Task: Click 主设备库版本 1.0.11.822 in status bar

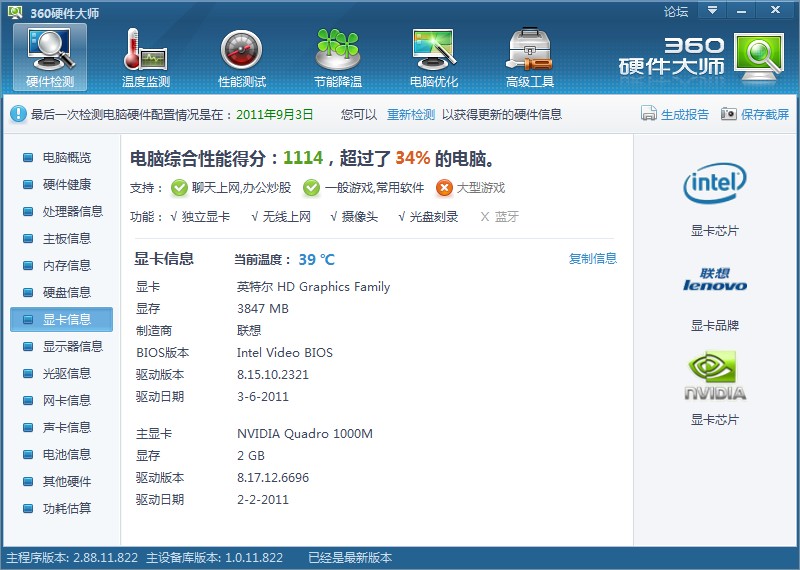Action: click(x=214, y=558)
